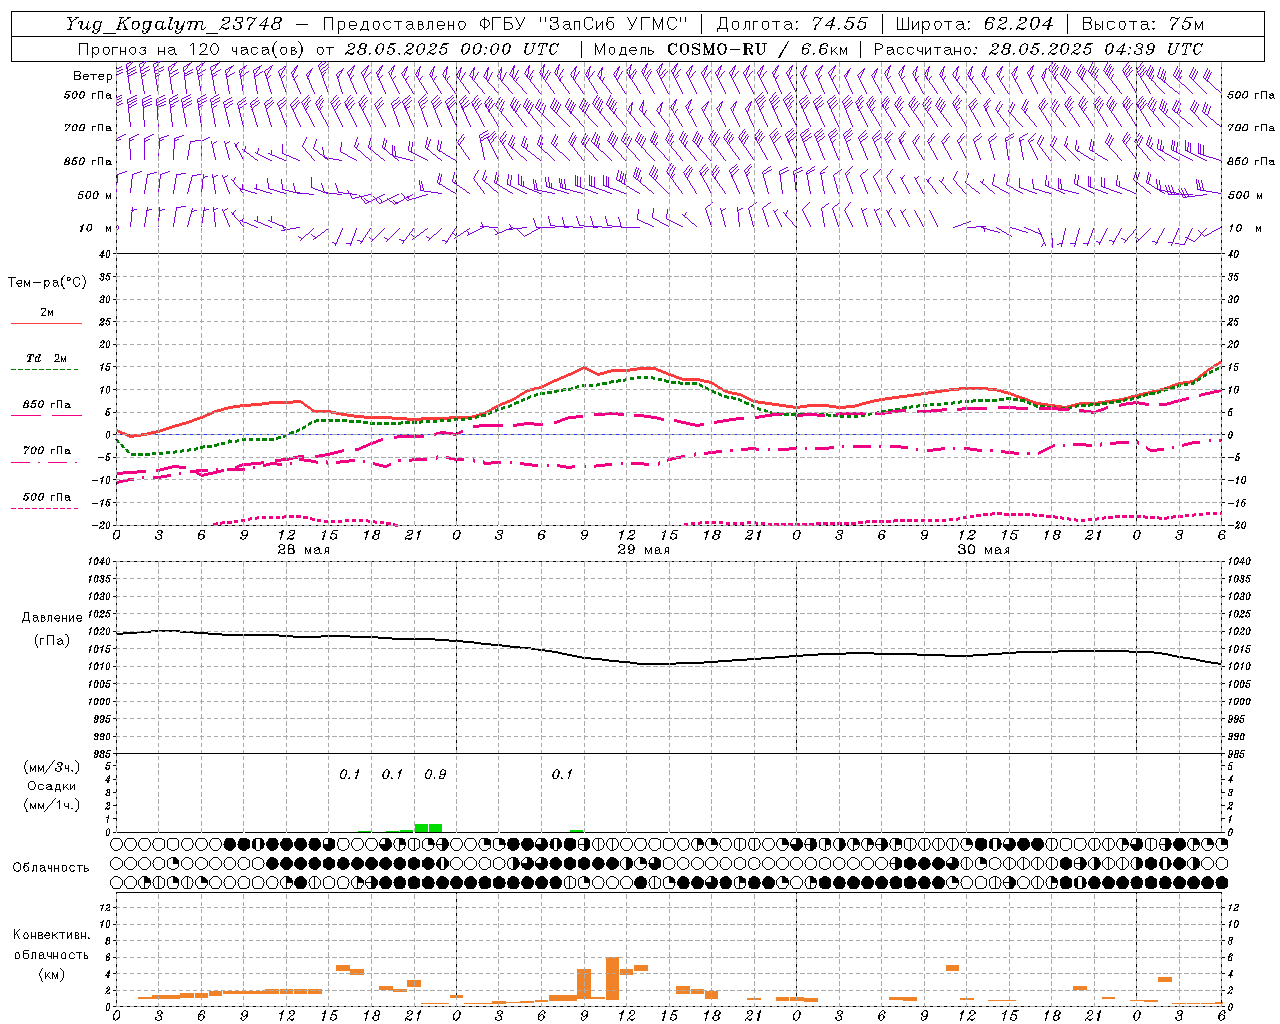Click the 'Облачность' cloud cover label
Viewport: 1280px width, 1024px height.
[51, 867]
